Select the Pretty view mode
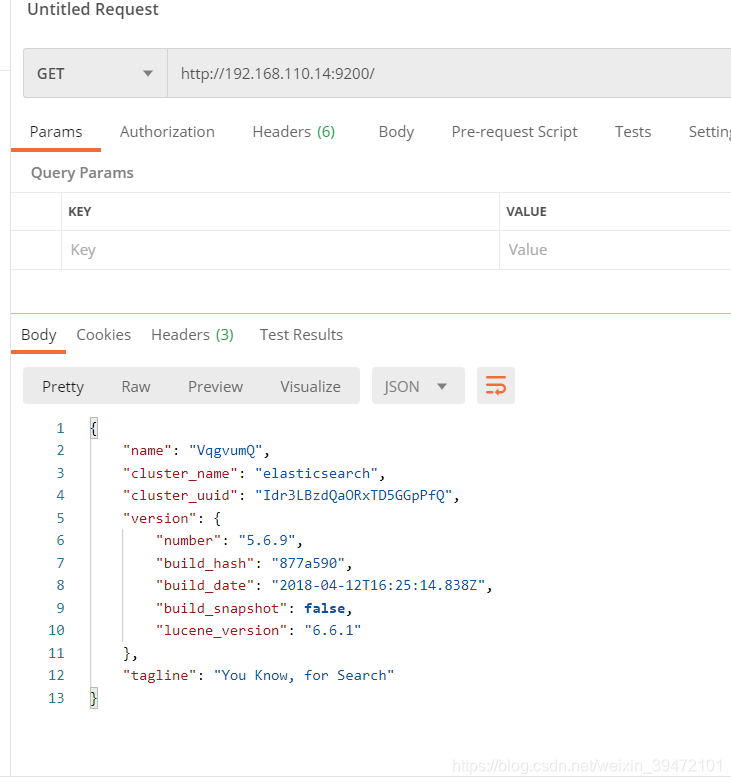Image resolution: width=731 pixels, height=784 pixels. 63,386
